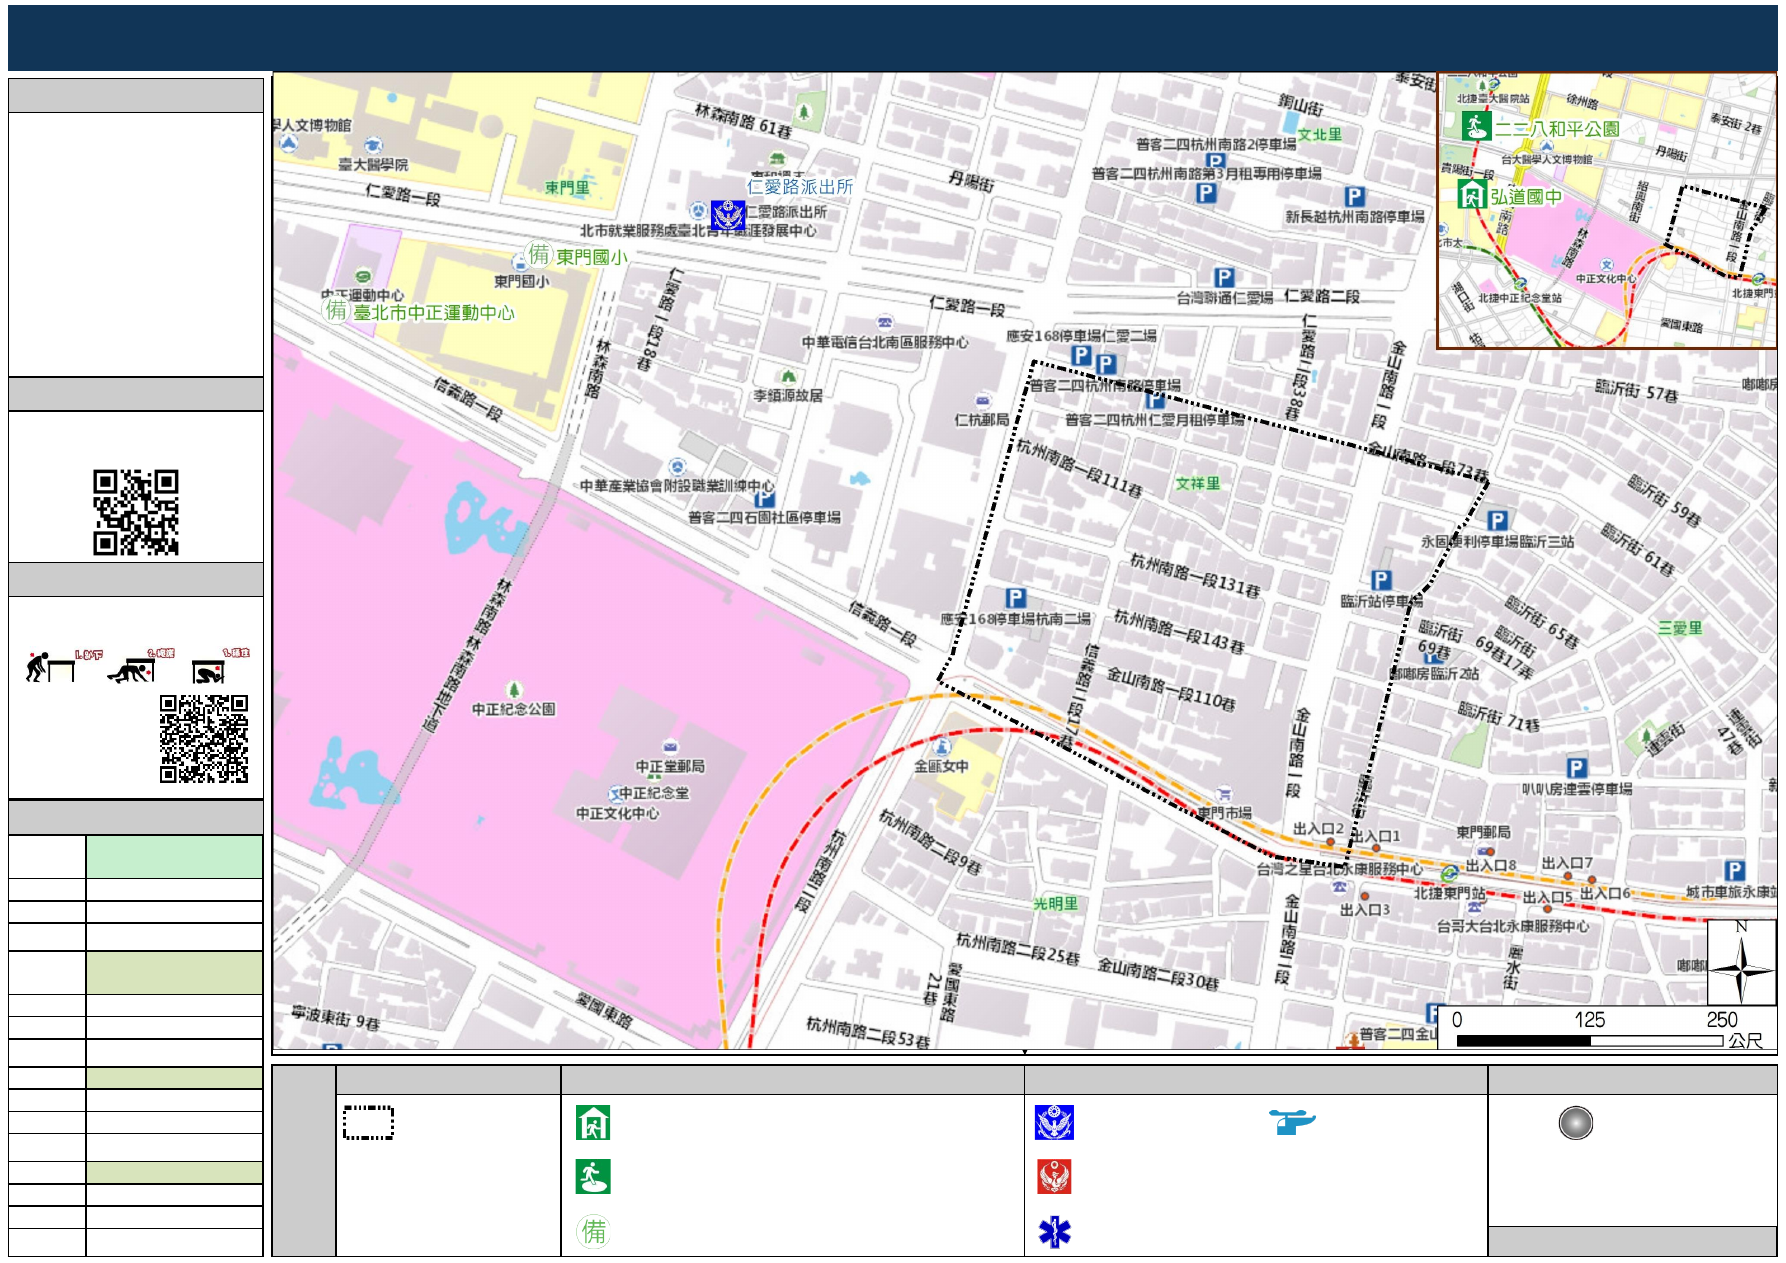Click the 金山南路一段110巷 street label

coord(1171,688)
